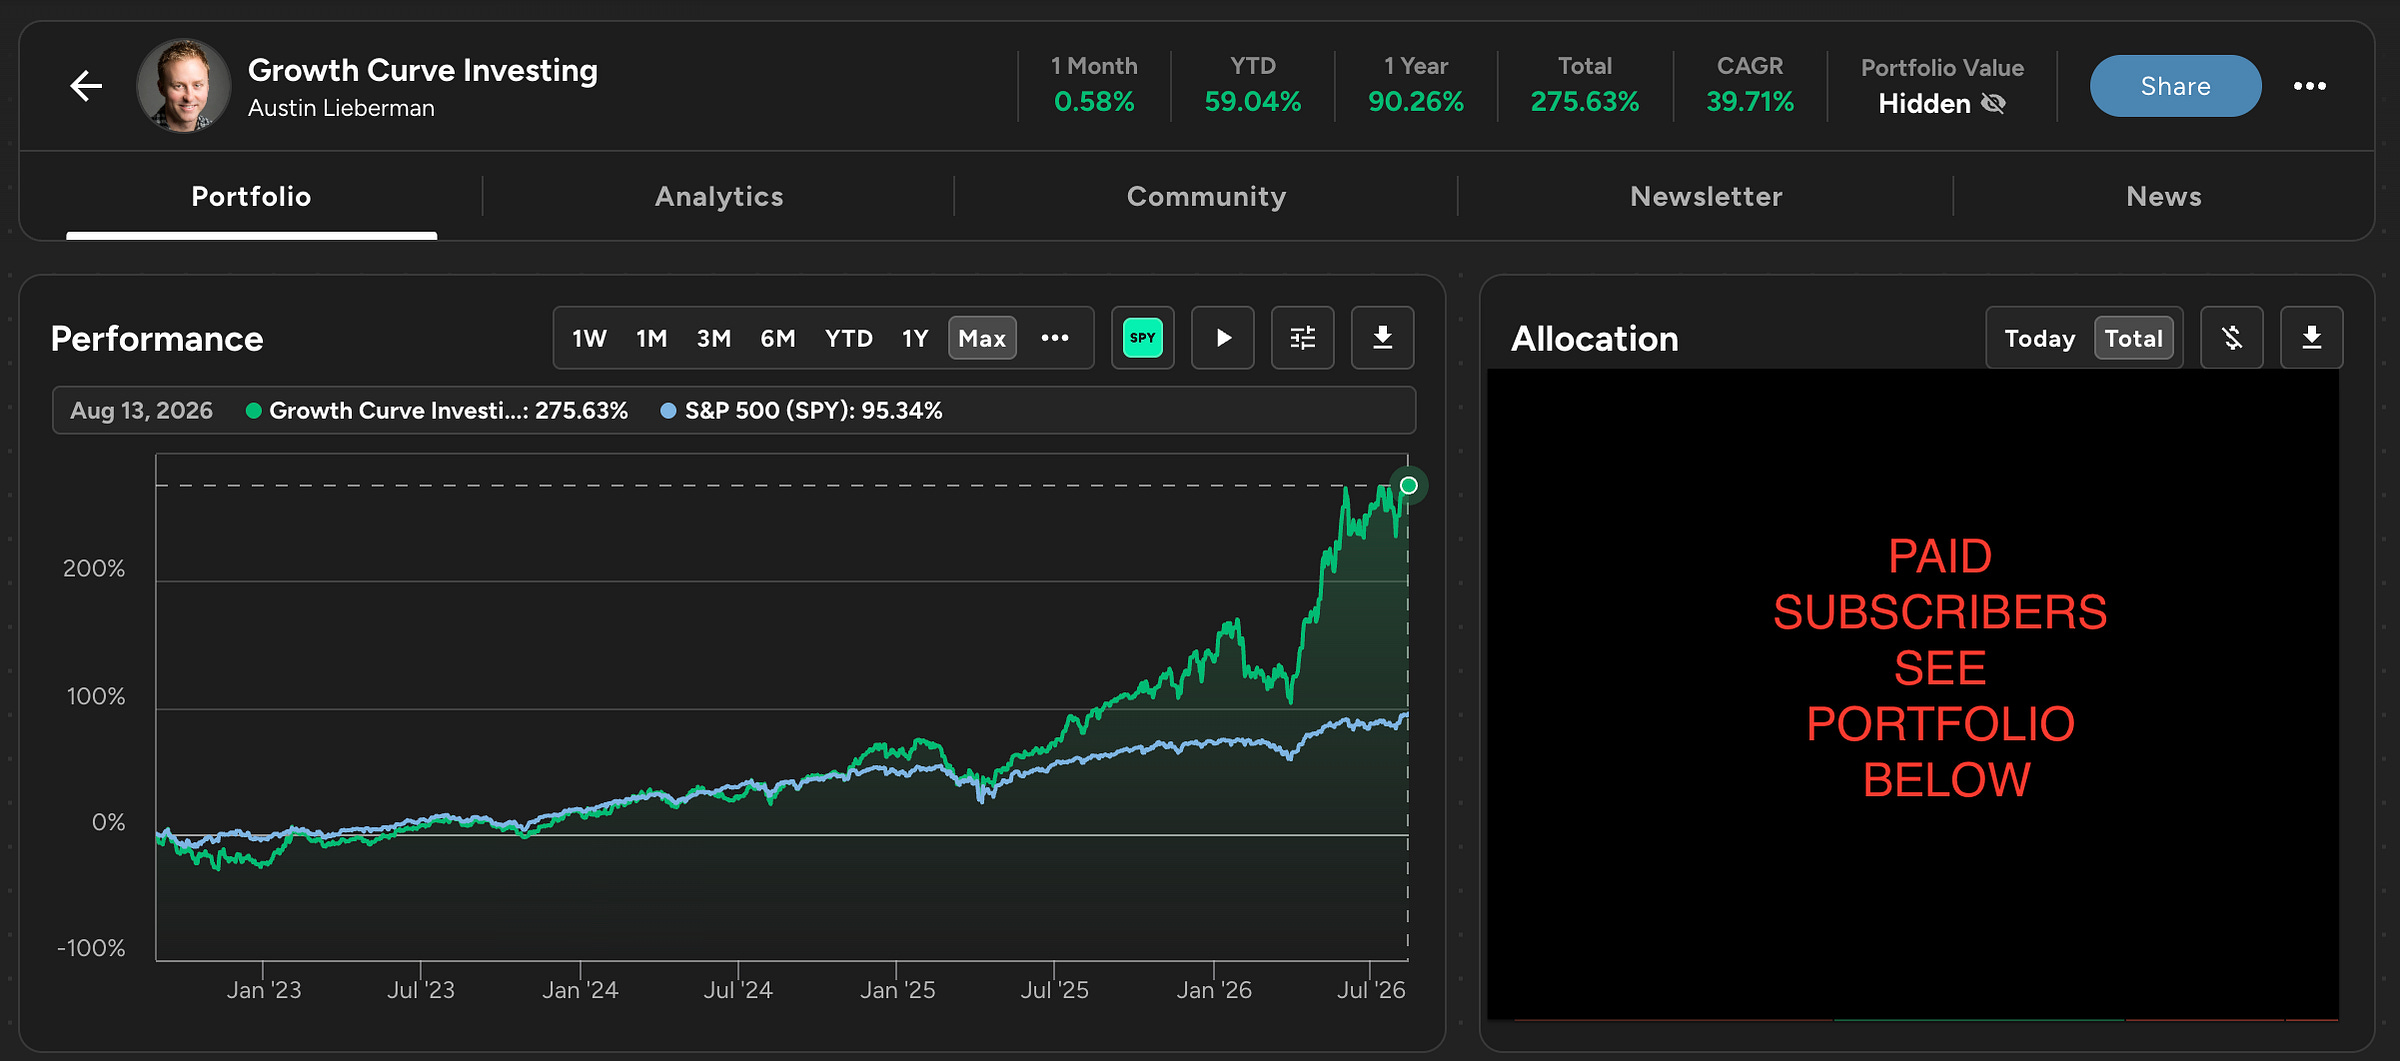Screen dimensions: 2400x1061
Task: Select the 3M performance range
Action: 714,338
